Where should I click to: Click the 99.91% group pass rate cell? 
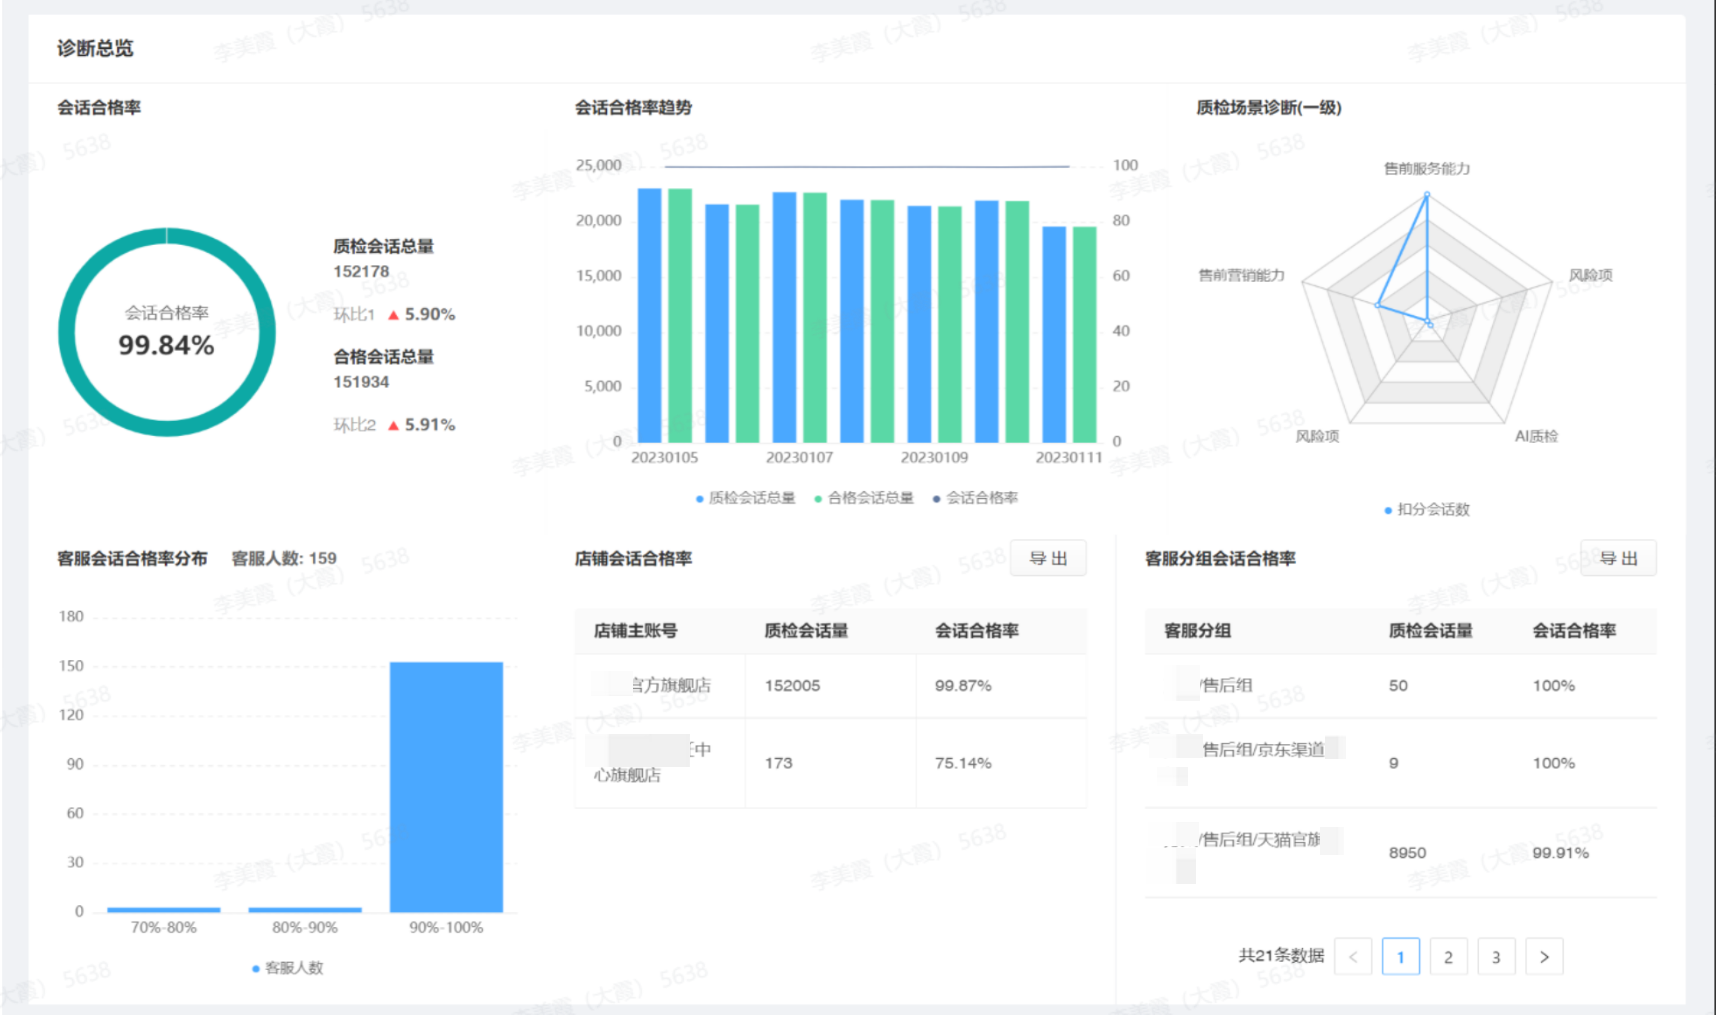tap(1560, 853)
